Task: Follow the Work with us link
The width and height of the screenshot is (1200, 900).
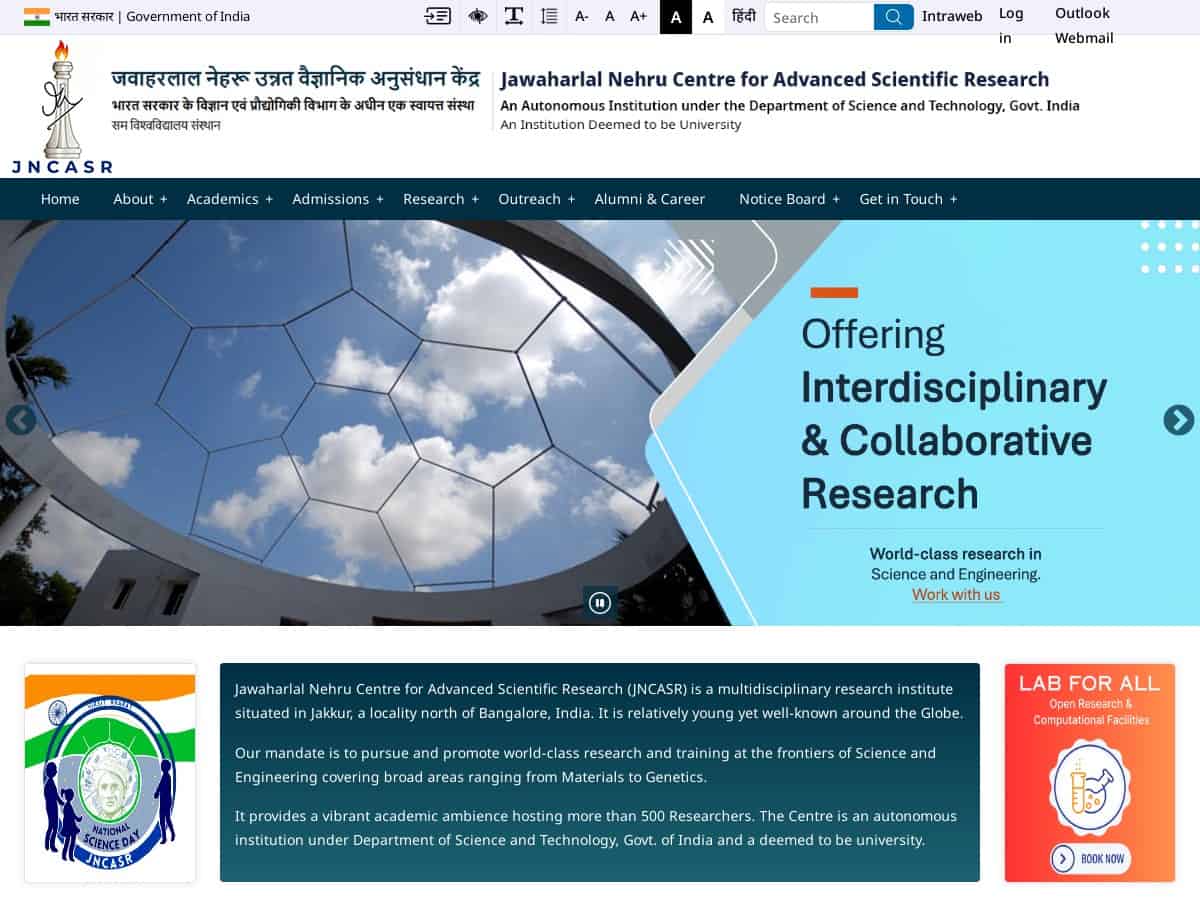Action: 956,594
